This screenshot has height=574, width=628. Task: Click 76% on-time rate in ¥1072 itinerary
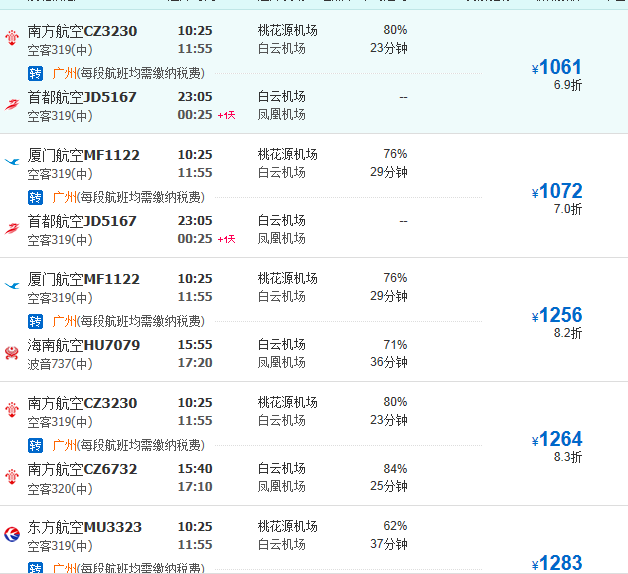(x=395, y=154)
